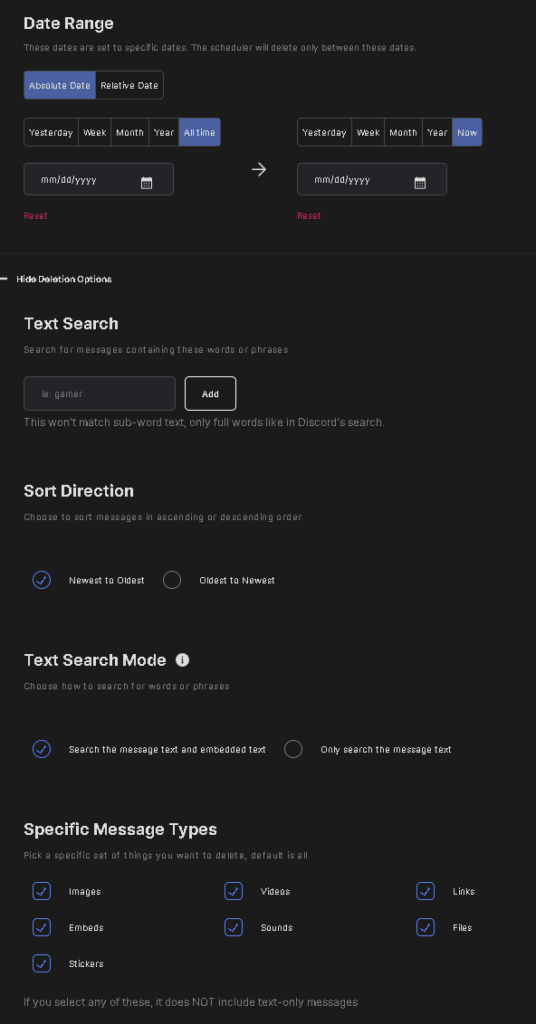Open the end date calendar picker icon

[x=420, y=183]
